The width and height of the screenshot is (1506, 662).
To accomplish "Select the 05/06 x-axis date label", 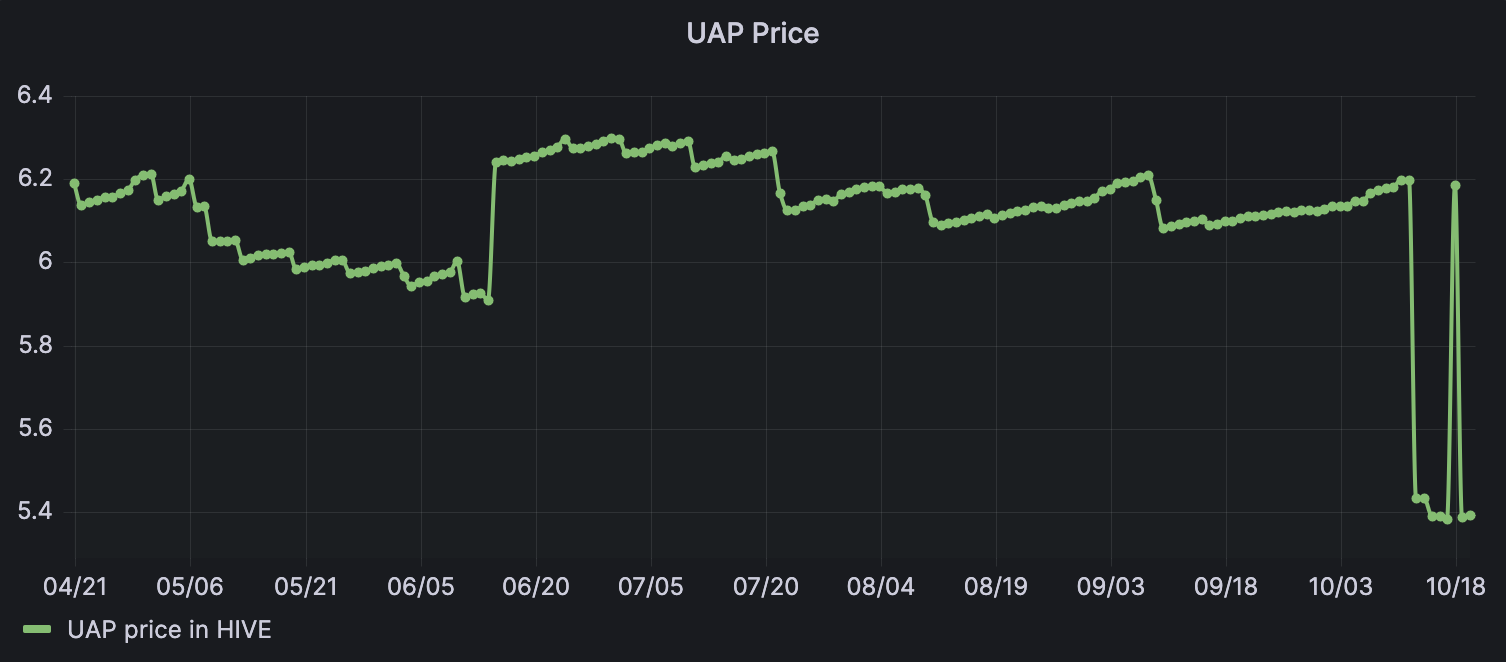I will click(190, 585).
